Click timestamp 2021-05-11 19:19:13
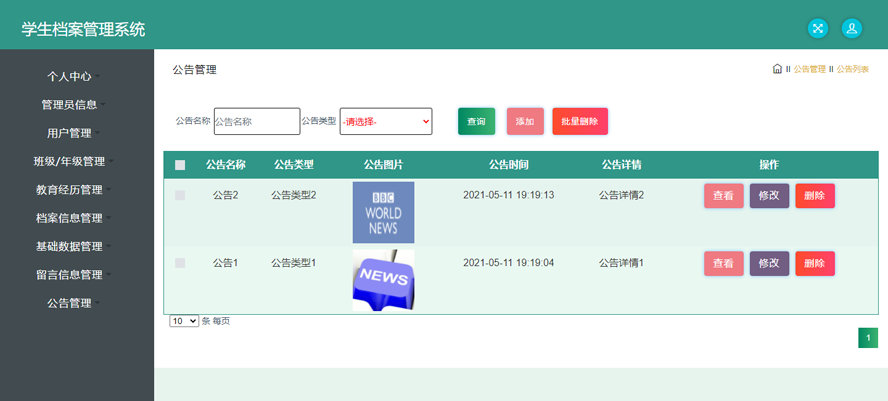Image resolution: width=888 pixels, height=401 pixels. [x=509, y=195]
